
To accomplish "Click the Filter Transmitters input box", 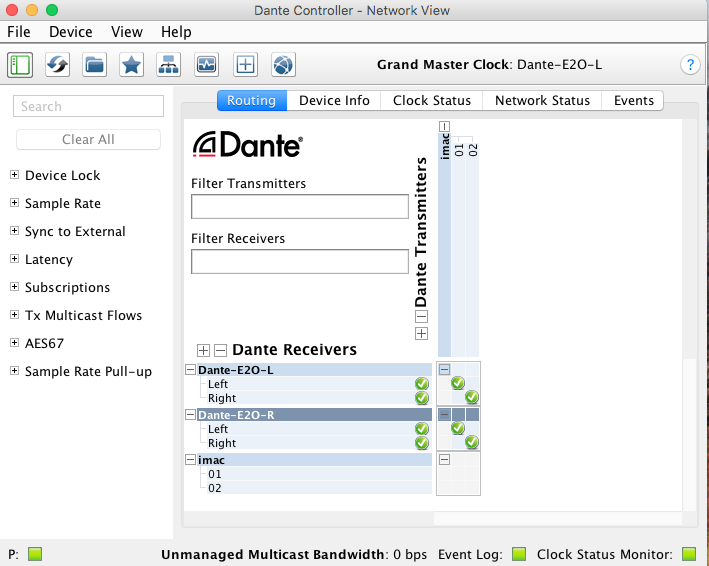I will (x=300, y=207).
